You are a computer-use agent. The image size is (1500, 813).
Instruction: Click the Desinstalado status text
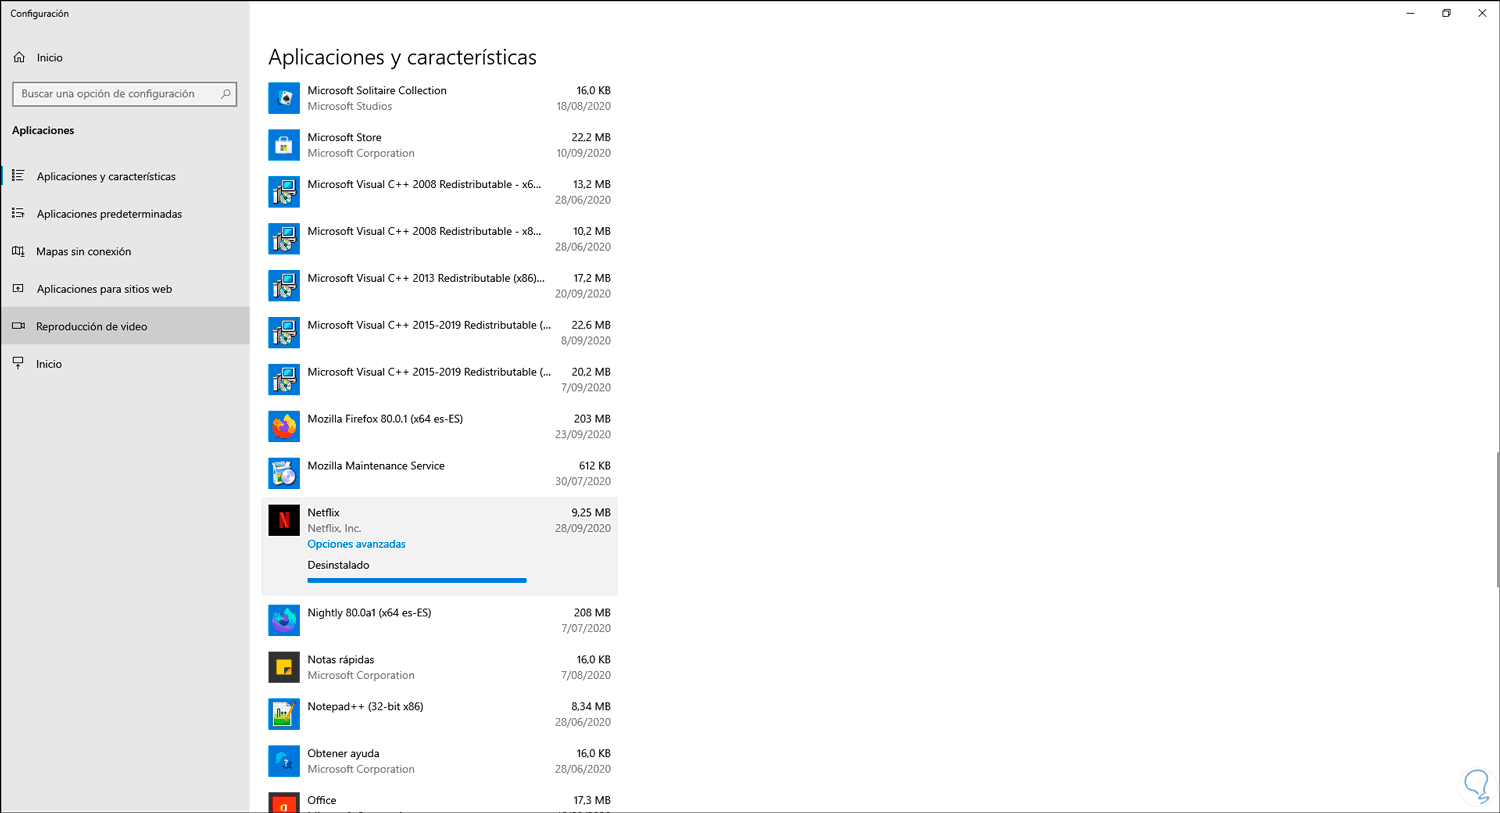click(x=338, y=565)
